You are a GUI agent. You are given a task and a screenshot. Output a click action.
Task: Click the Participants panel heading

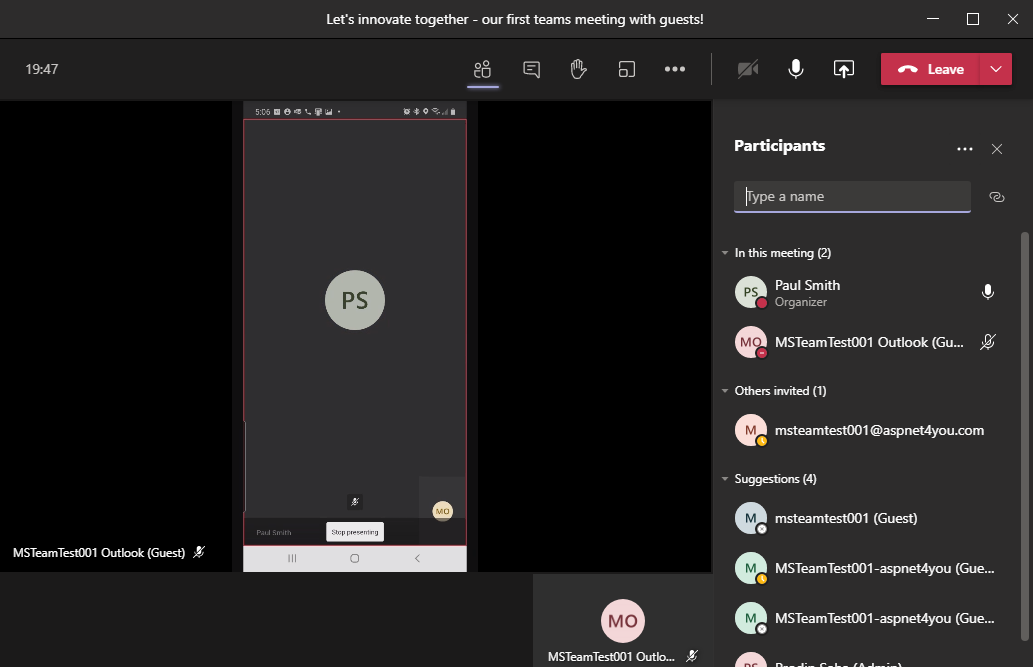point(779,146)
